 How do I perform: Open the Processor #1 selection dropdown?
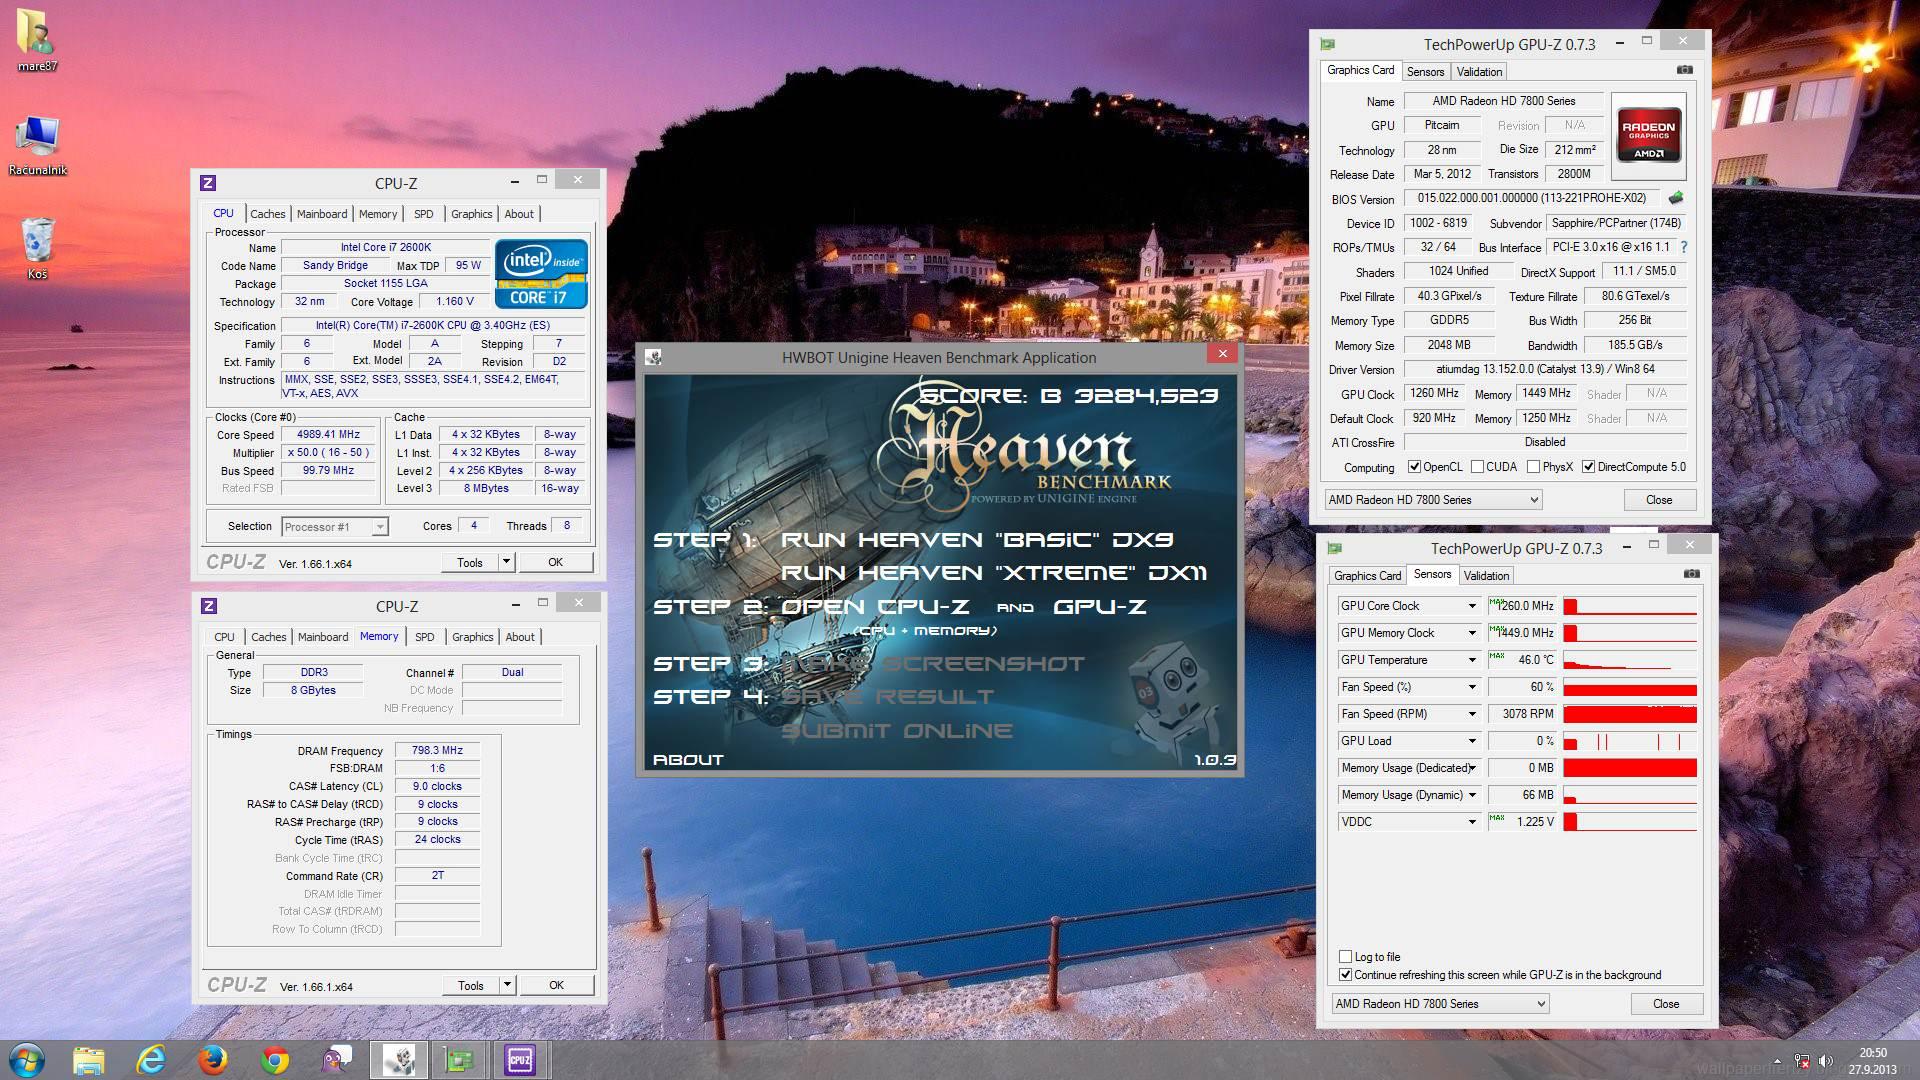[334, 527]
